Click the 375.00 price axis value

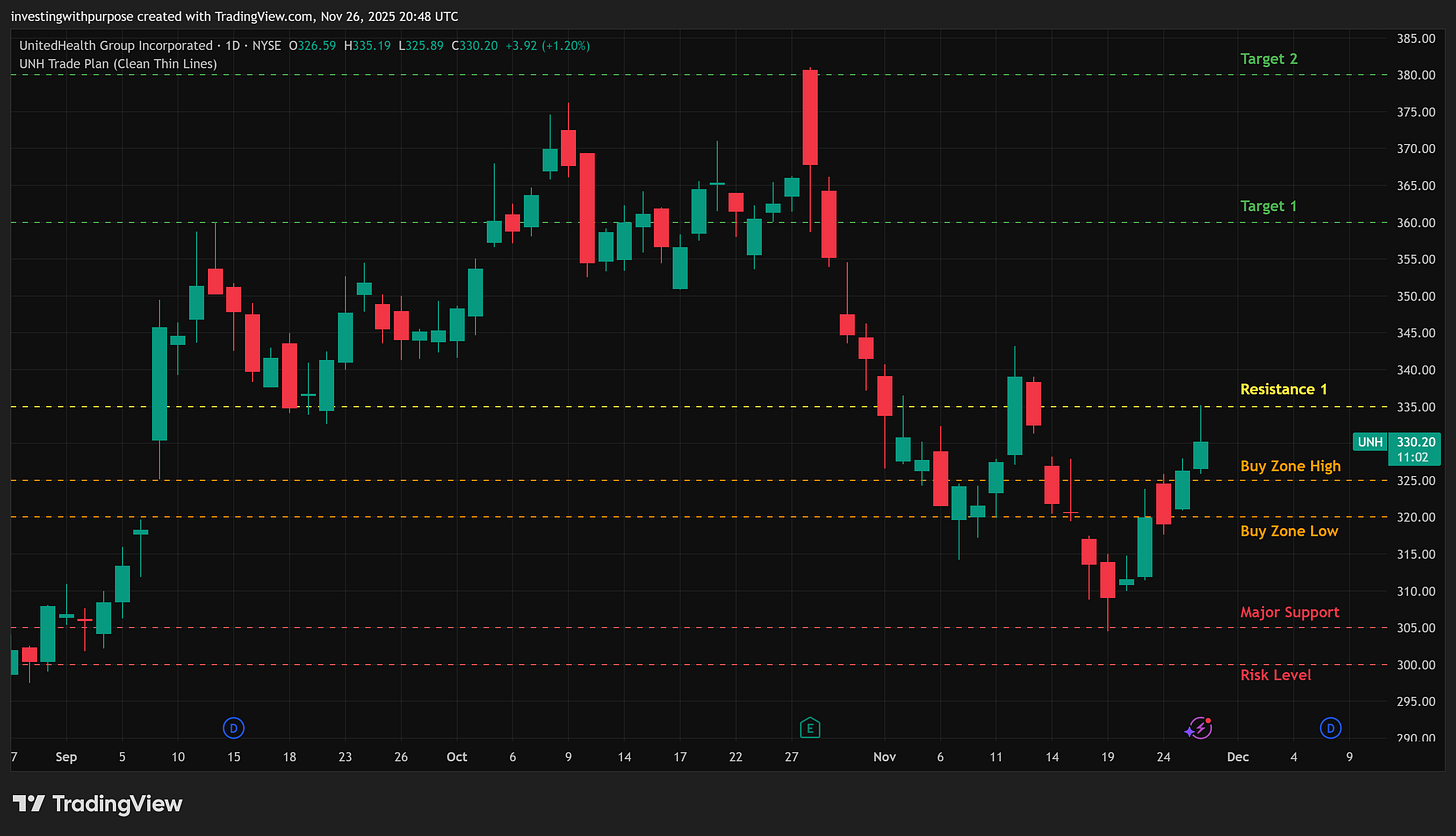1416,112
